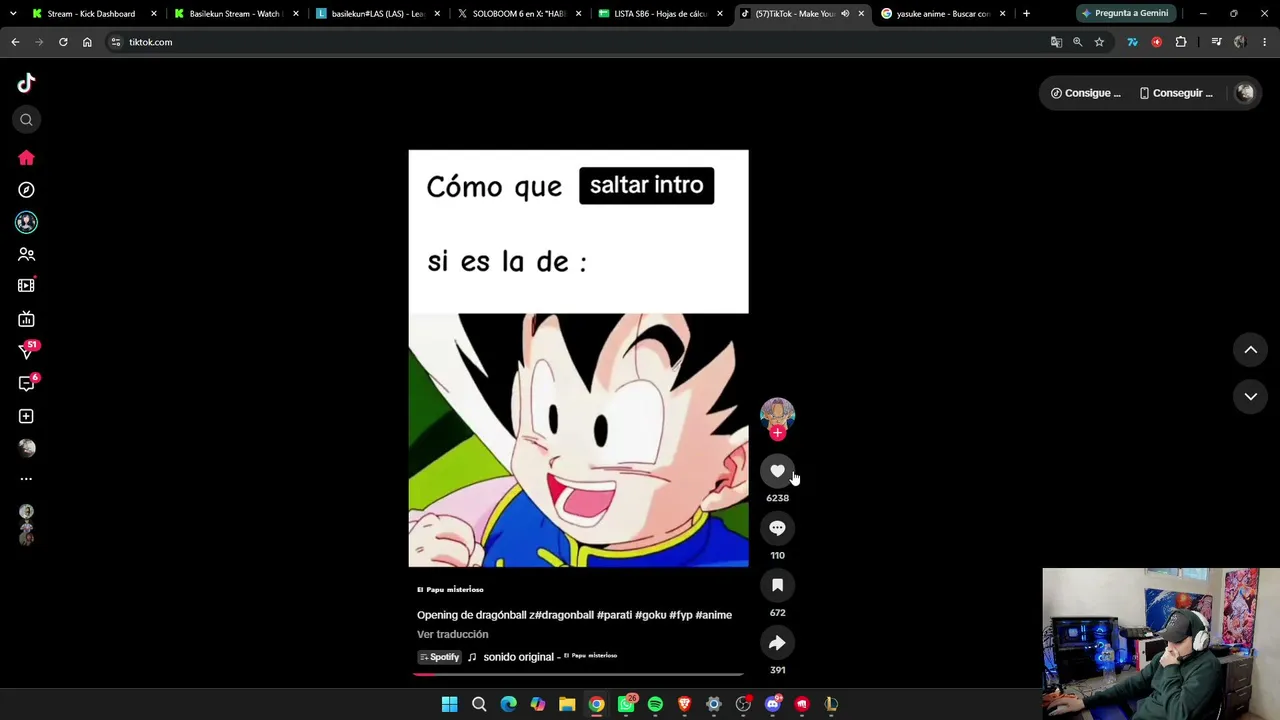Screen dimensions: 1280x720
Task: Open the Activity inbox icon with 6 badge
Action: pyautogui.click(x=27, y=383)
